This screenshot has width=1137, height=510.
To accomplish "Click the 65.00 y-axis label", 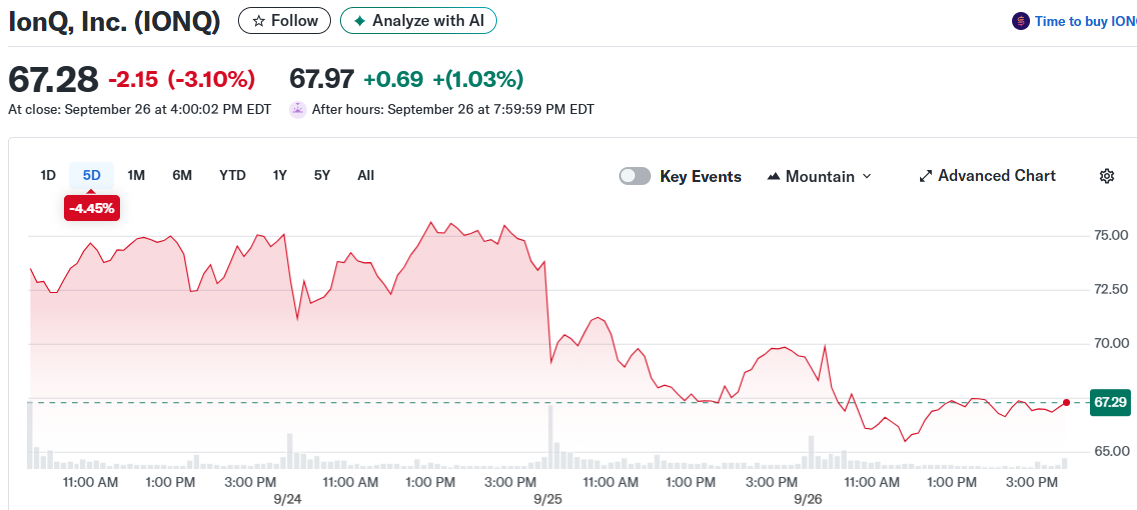I will (x=1111, y=451).
